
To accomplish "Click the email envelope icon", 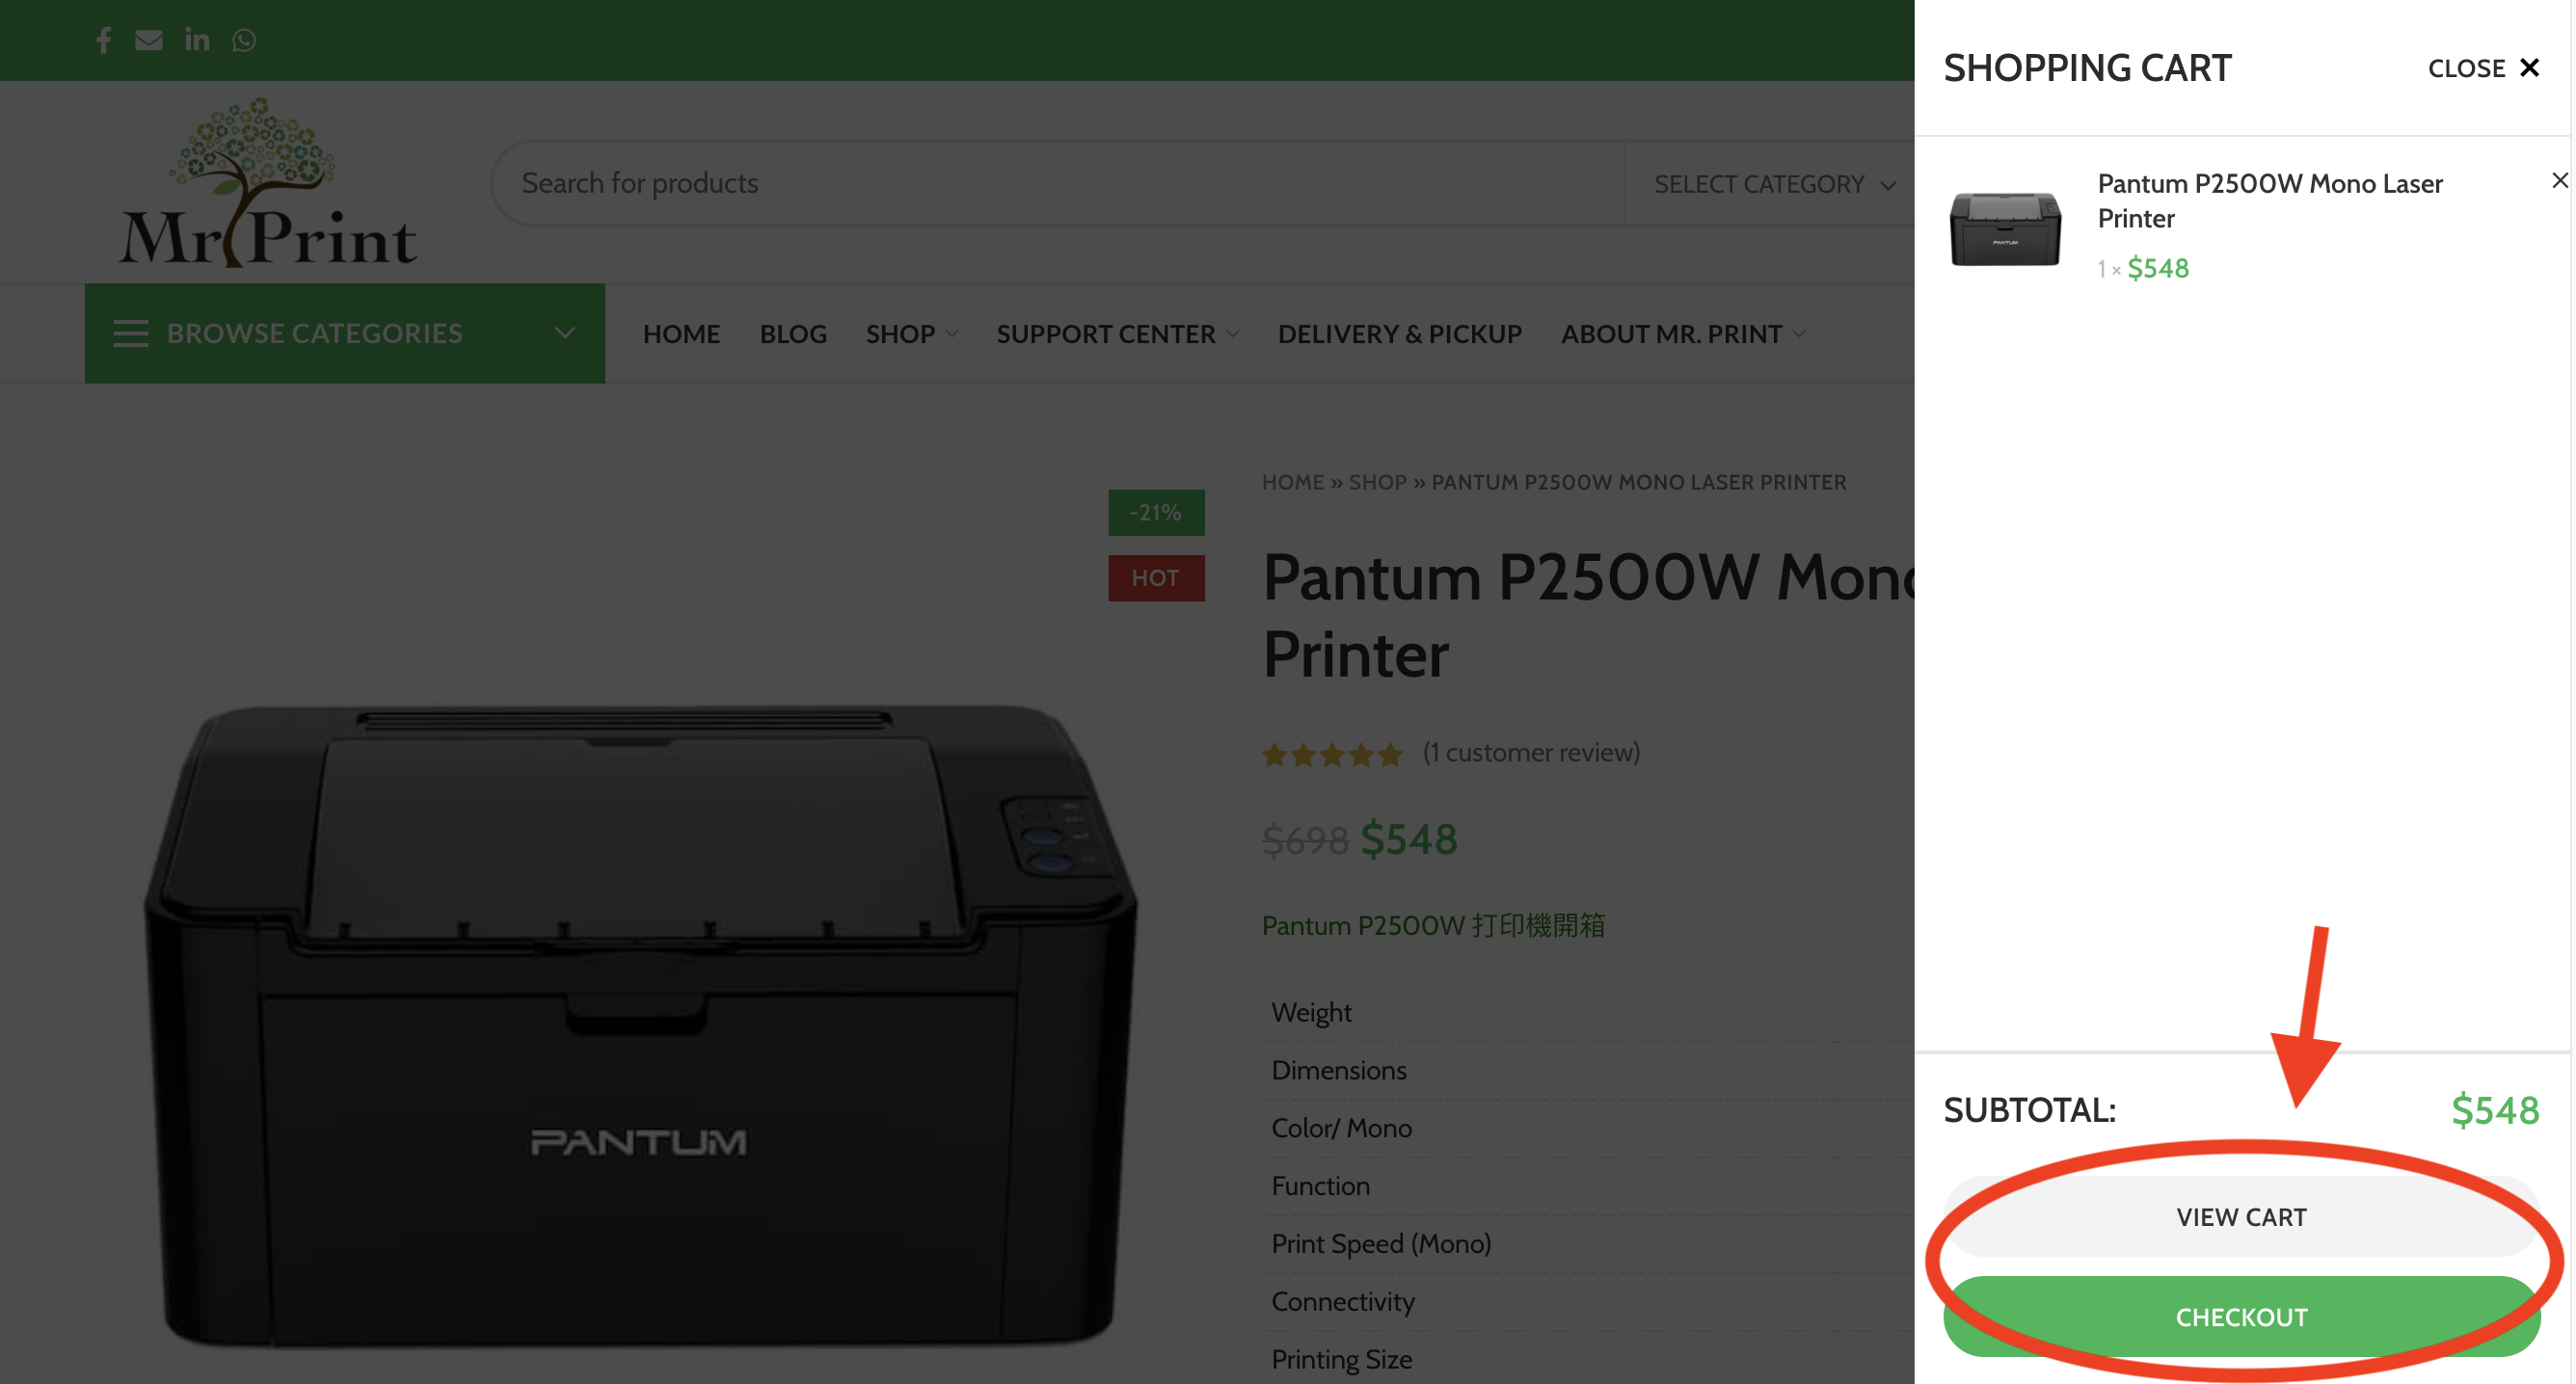I will point(149,40).
